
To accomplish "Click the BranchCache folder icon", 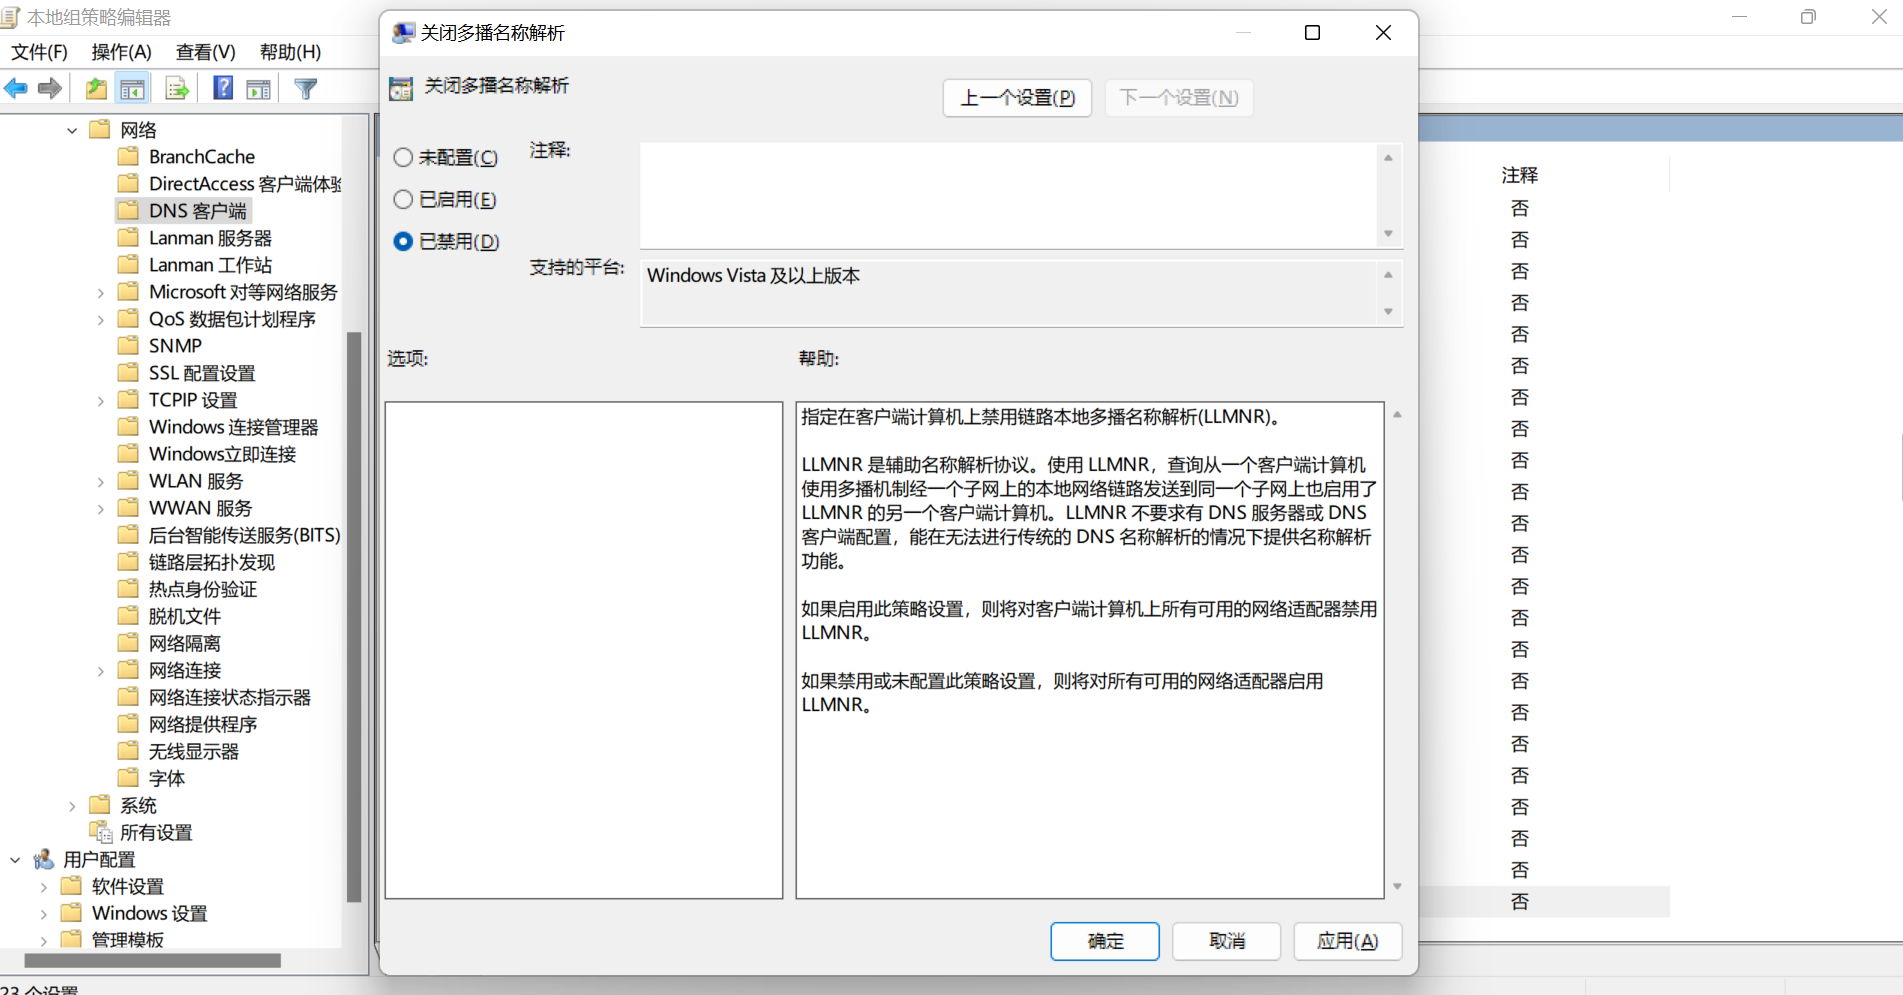I will [128, 156].
